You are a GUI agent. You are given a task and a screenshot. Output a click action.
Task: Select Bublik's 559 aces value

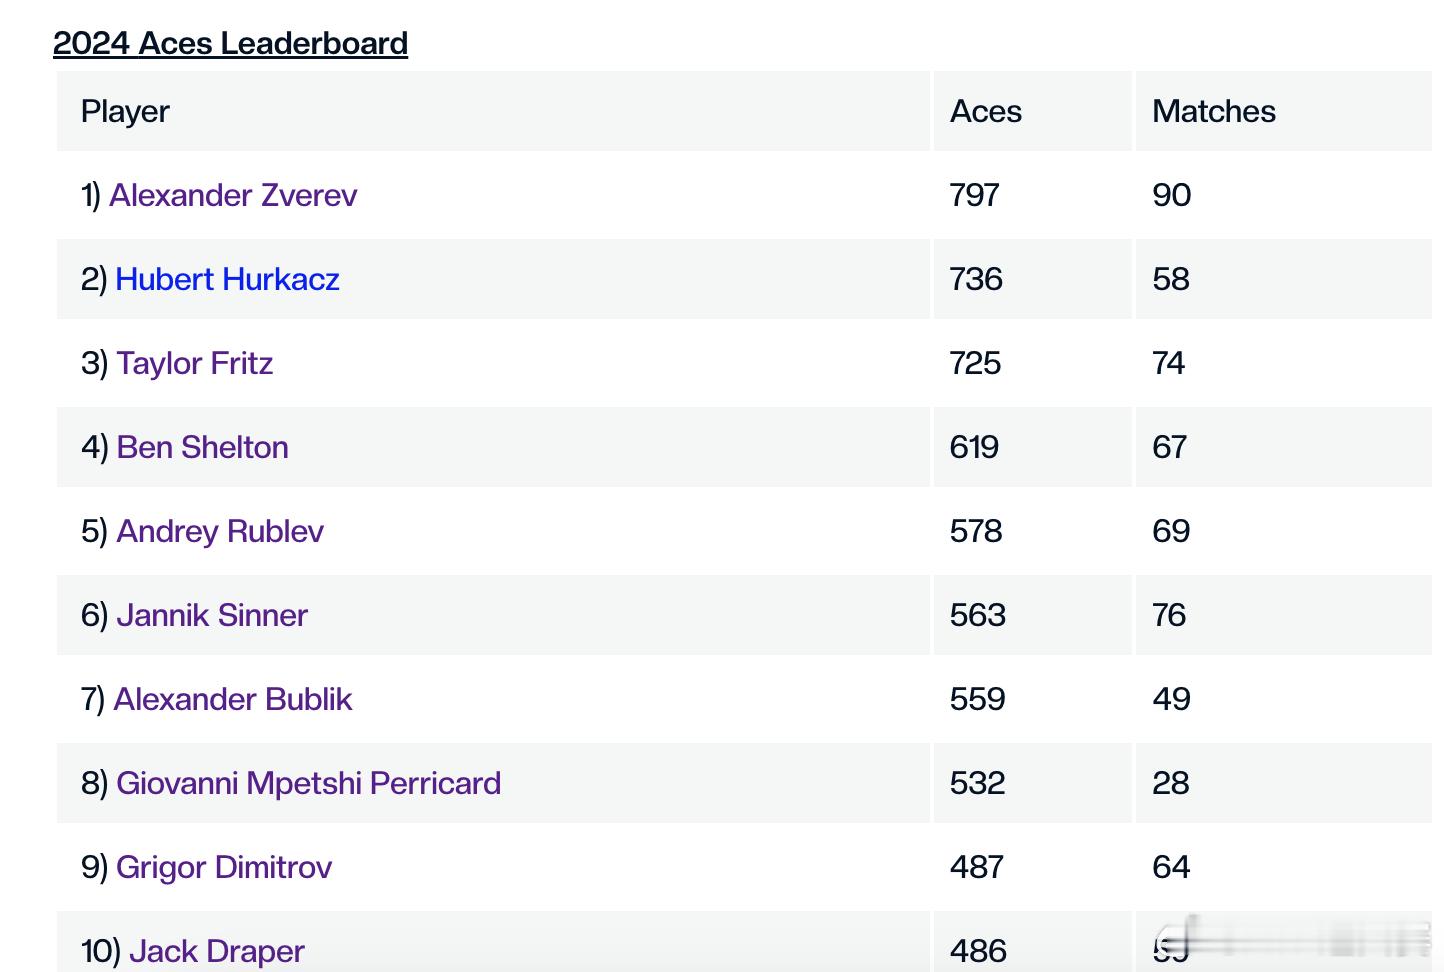[977, 699]
